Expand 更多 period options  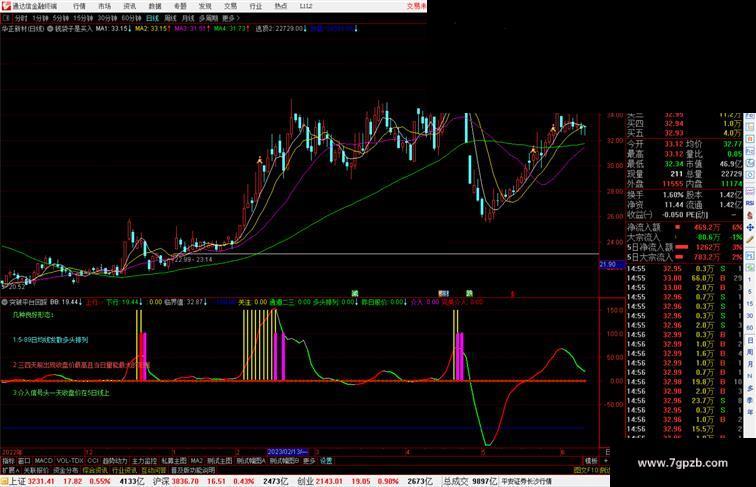(x=230, y=18)
